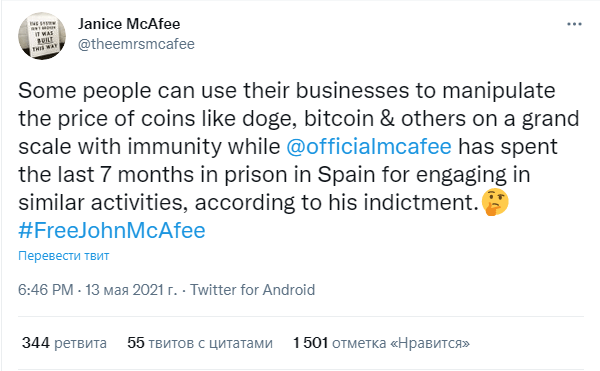Click the date '13 мая 2021 г.'
Viewport: 600px width, 371px height.
pos(131,290)
